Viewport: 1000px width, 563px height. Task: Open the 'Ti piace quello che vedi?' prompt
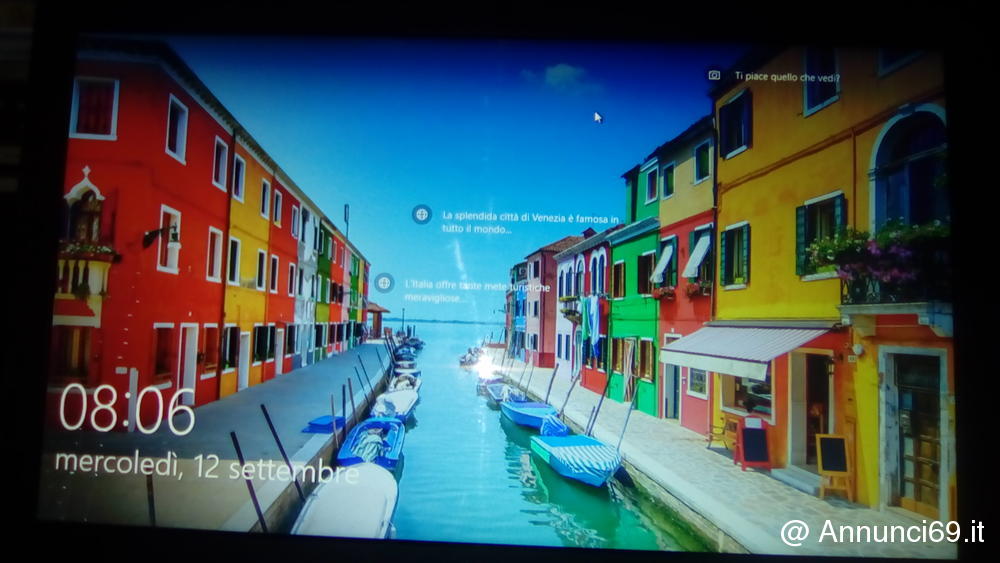coord(787,77)
